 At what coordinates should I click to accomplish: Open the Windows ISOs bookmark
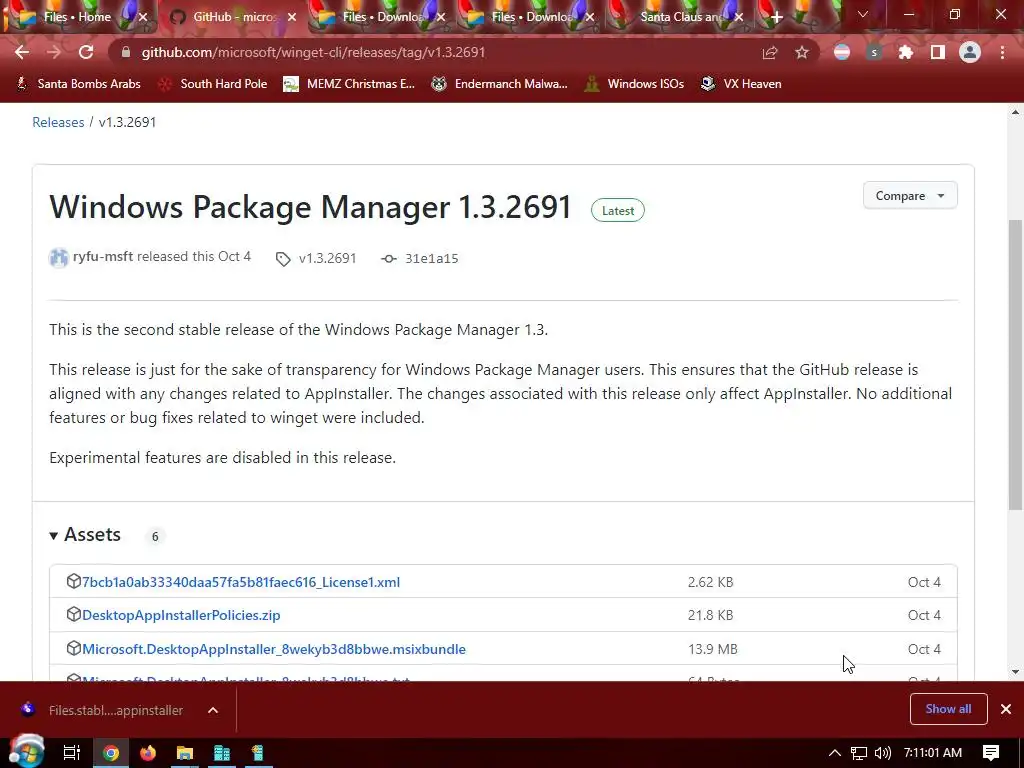tap(634, 84)
